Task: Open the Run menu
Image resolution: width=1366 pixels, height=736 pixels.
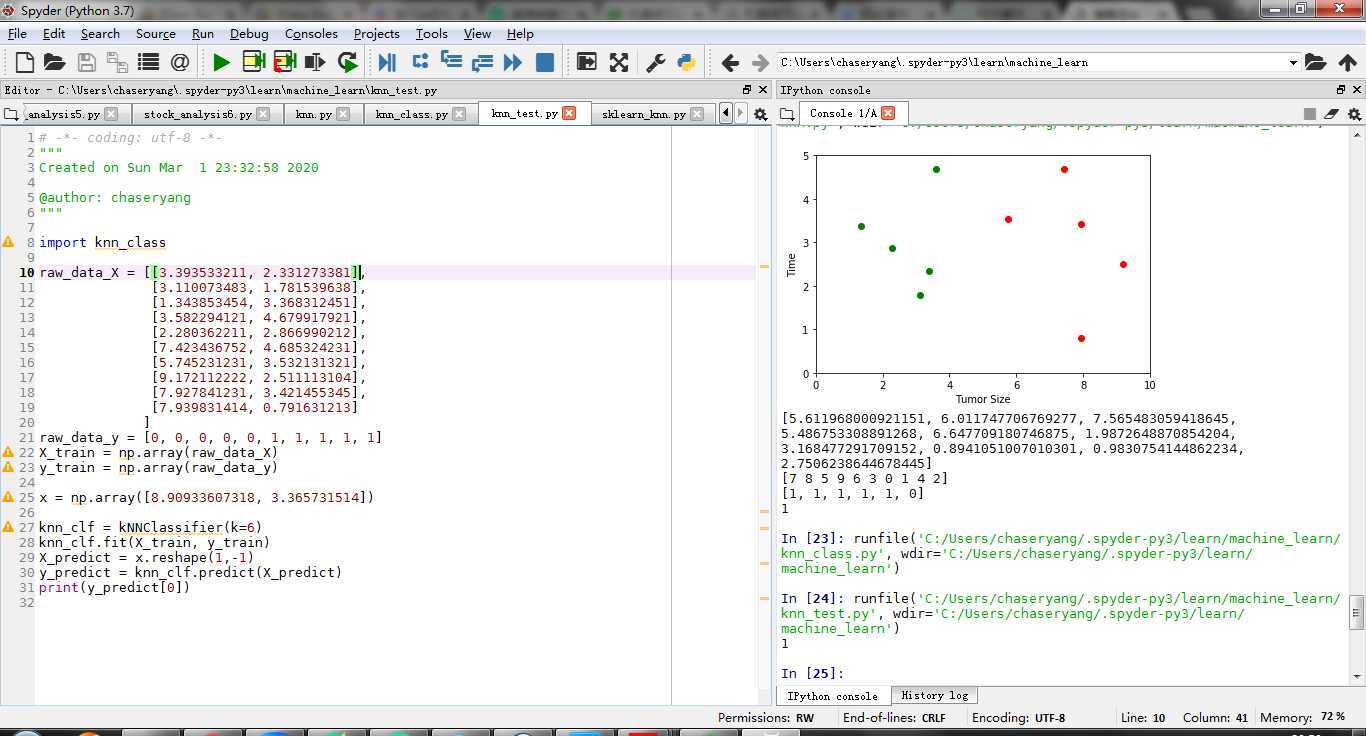Action: pos(203,33)
